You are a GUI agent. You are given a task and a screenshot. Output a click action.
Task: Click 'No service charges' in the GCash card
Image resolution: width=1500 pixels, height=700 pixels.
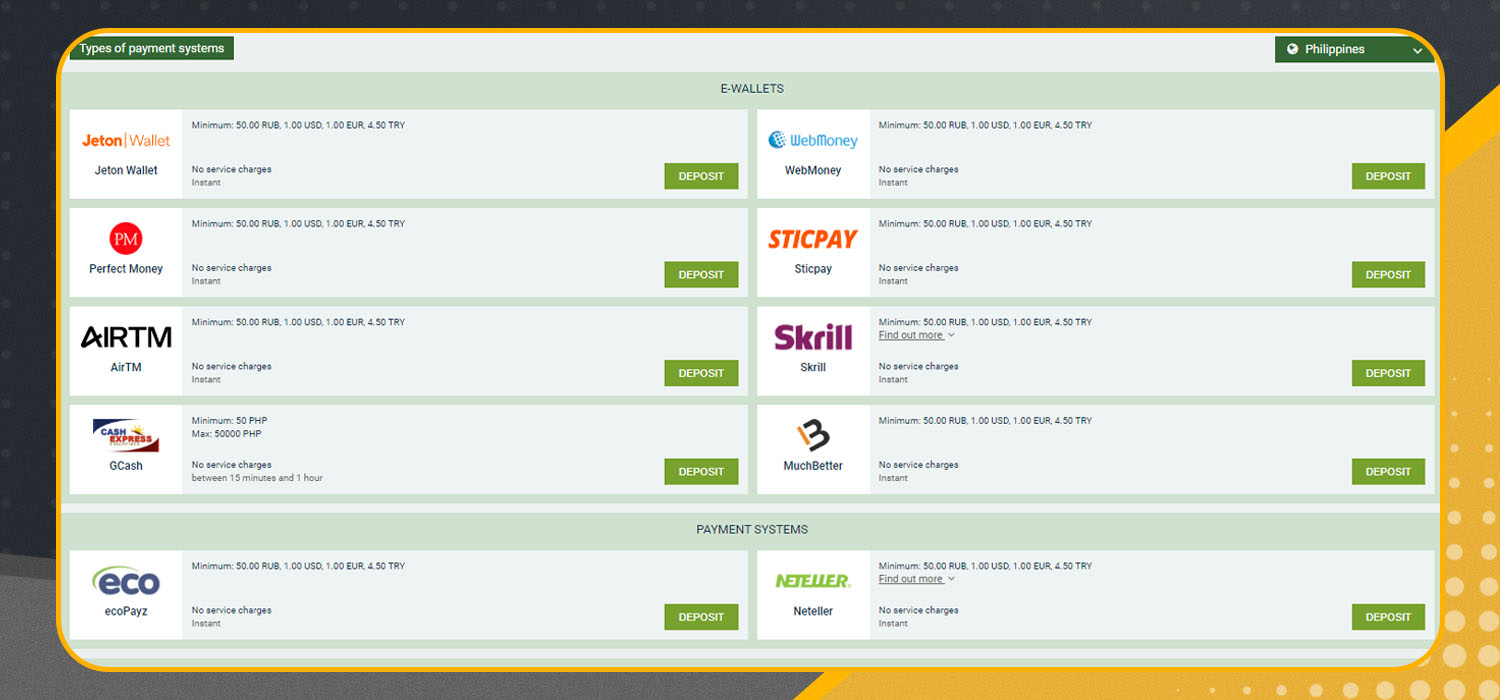[x=231, y=465]
